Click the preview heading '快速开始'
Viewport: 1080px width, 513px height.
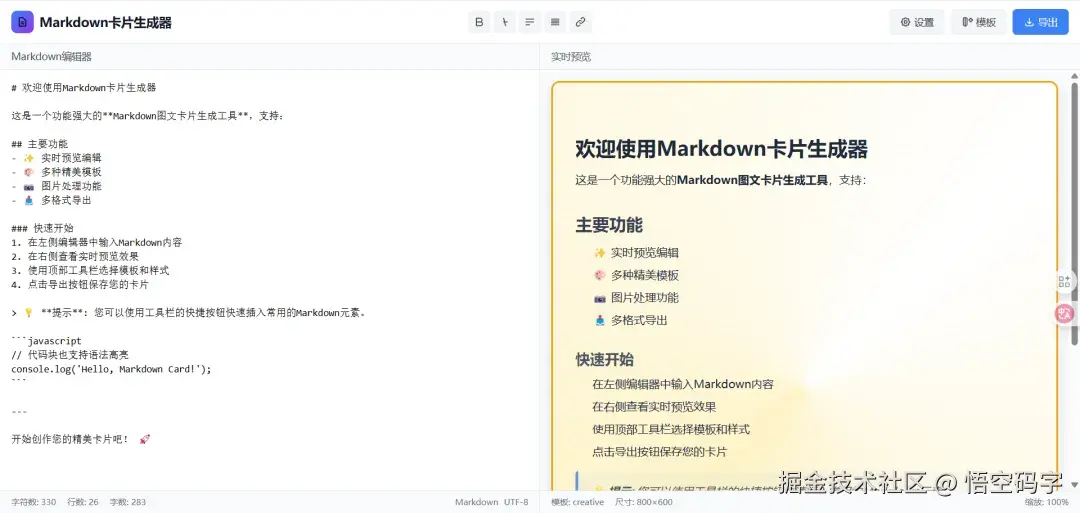[605, 359]
